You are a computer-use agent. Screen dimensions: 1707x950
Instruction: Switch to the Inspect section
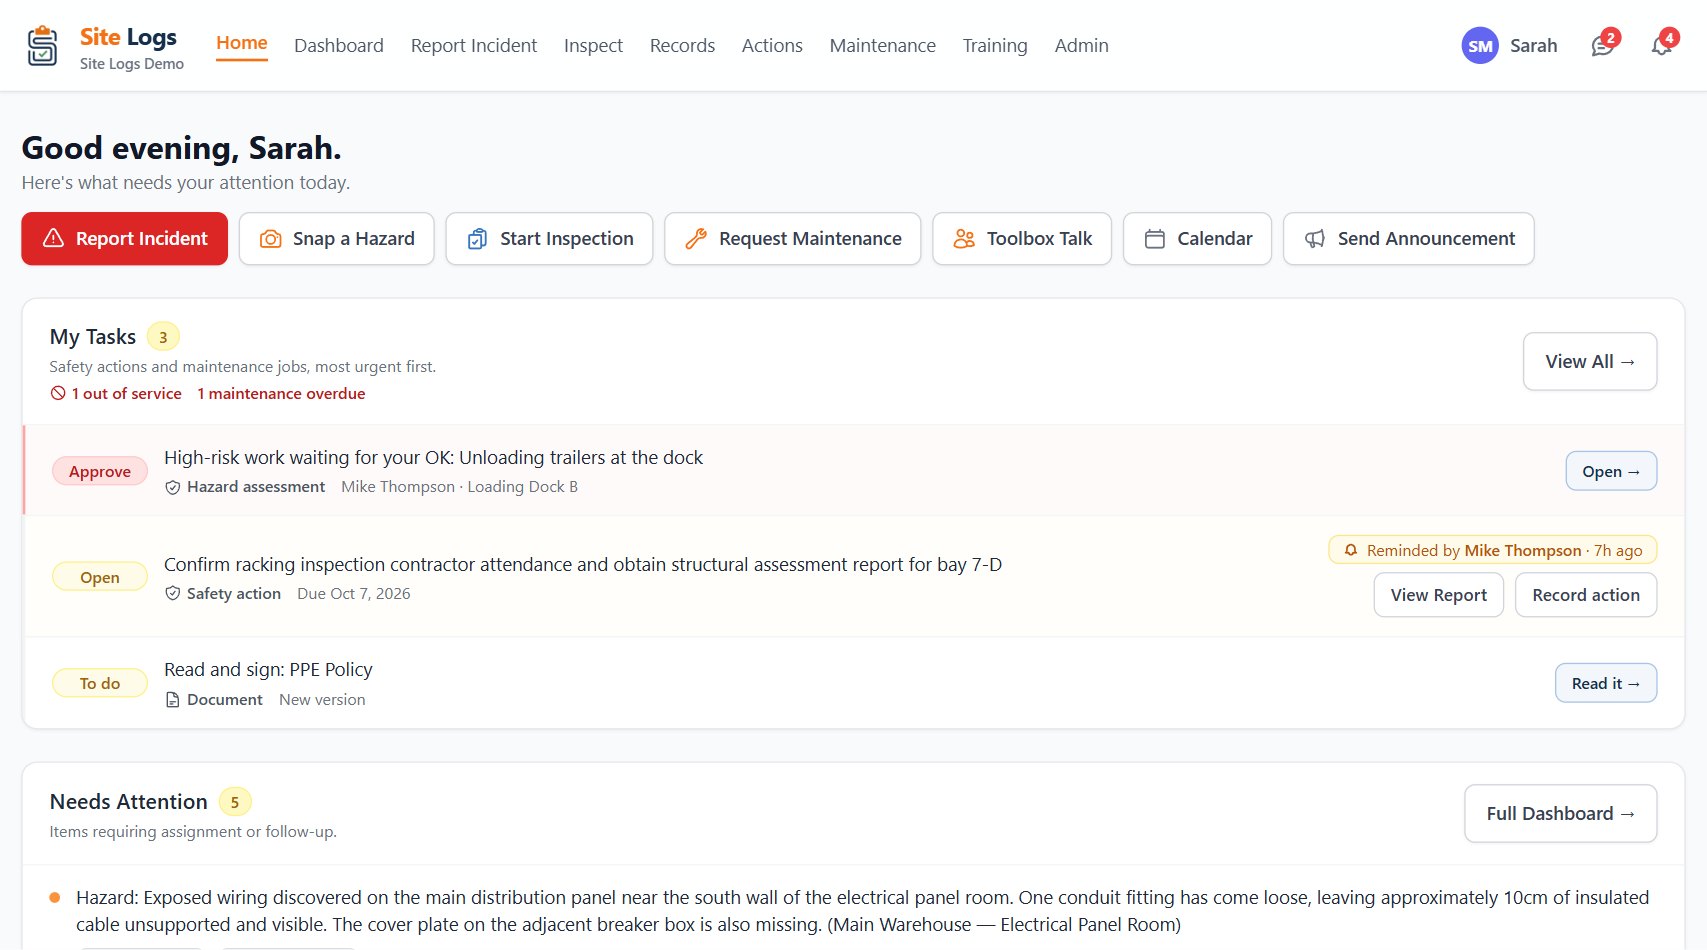(x=593, y=45)
